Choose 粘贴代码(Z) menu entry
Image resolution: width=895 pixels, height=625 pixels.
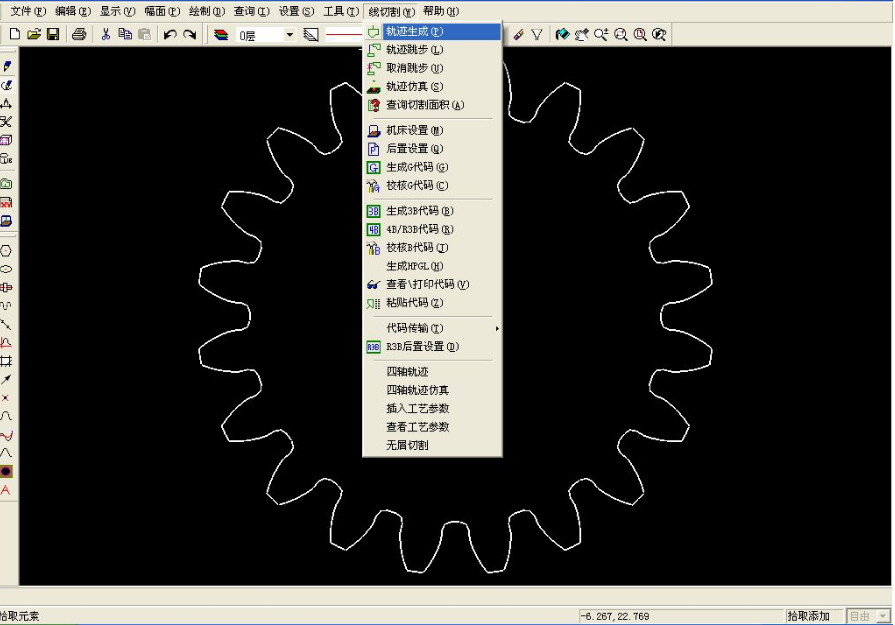432,303
